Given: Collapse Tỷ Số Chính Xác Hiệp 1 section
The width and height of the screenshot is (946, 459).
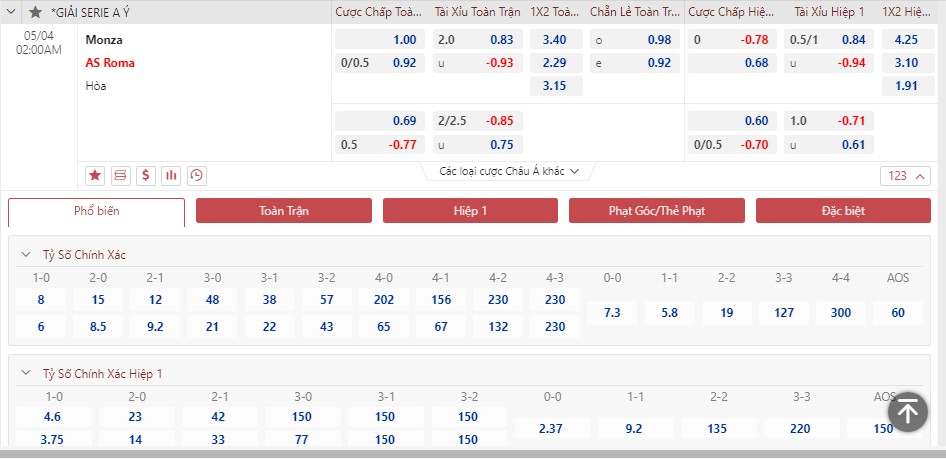Looking at the screenshot, I should pos(25,373).
